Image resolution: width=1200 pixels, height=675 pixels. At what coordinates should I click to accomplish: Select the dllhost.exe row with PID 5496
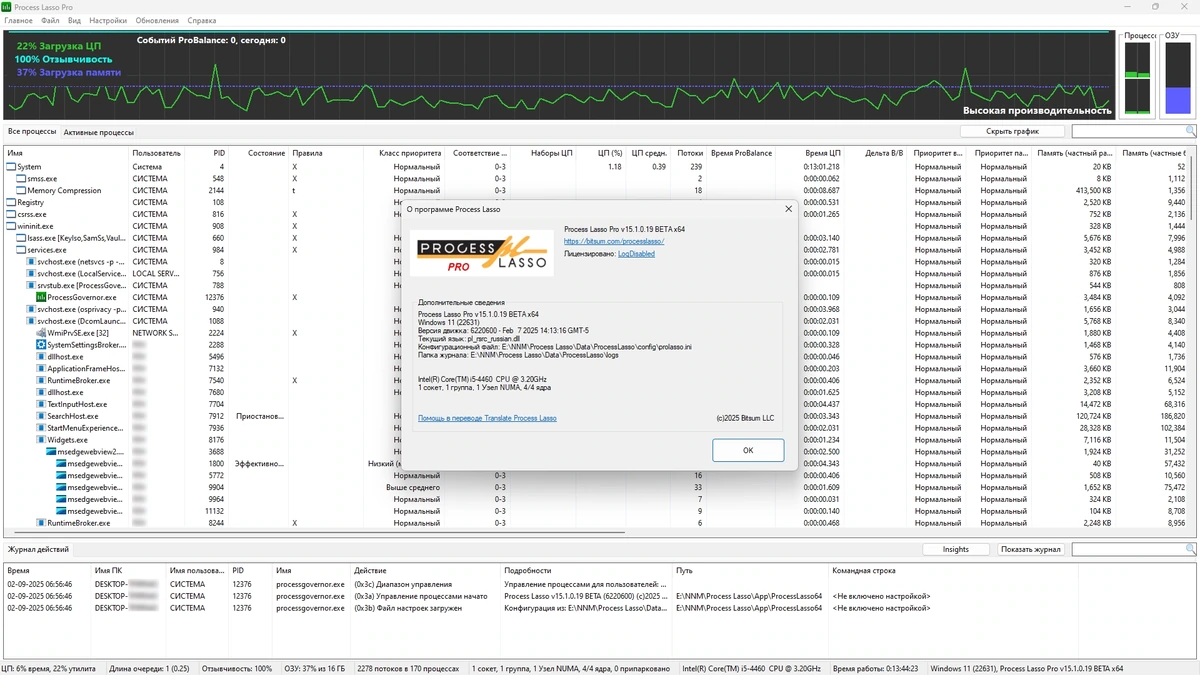(597, 357)
